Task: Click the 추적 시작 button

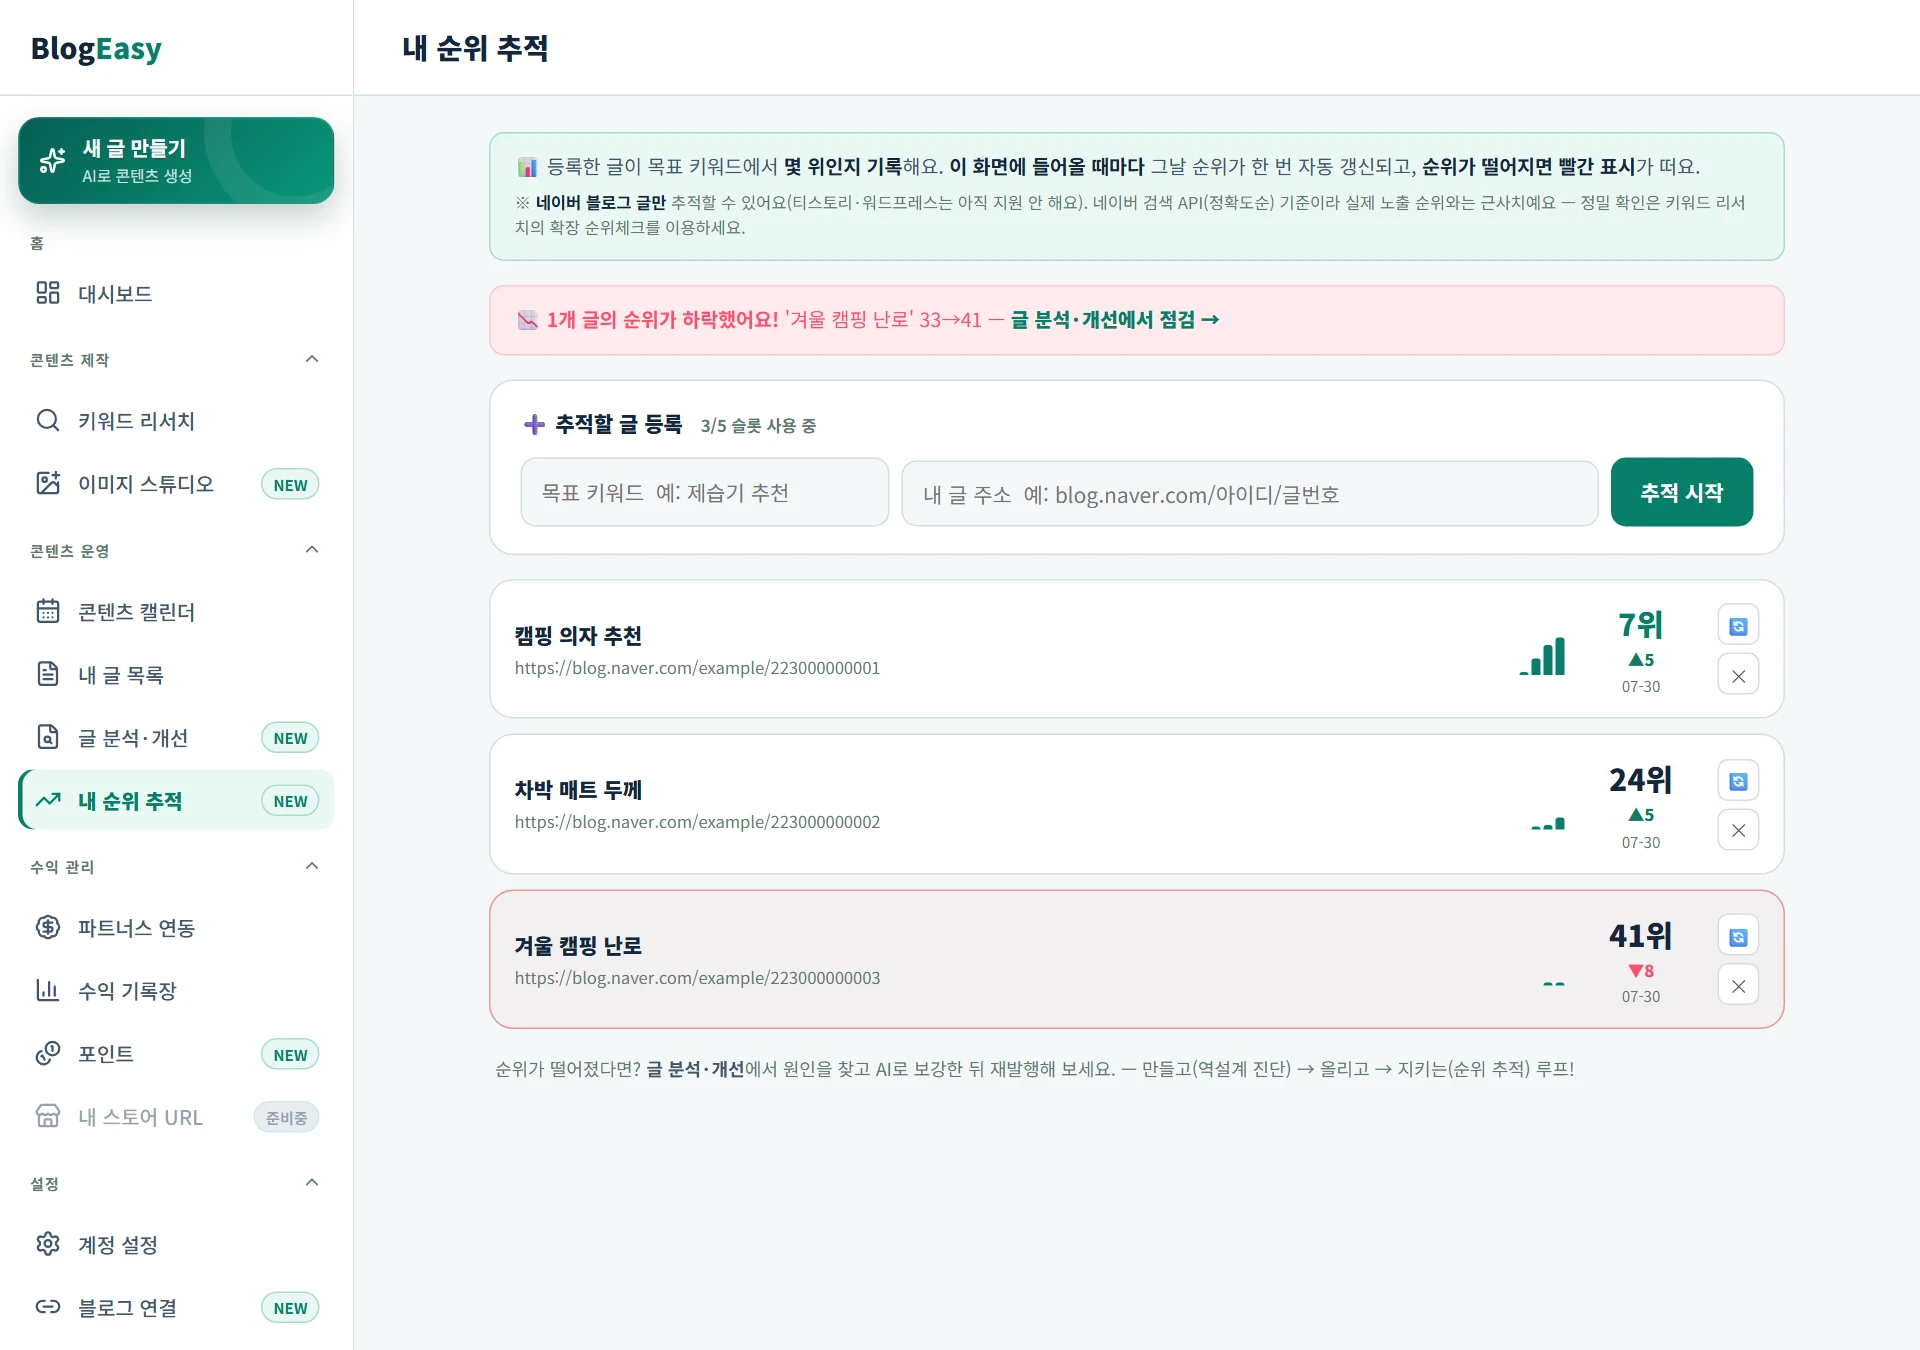Action: [x=1681, y=492]
